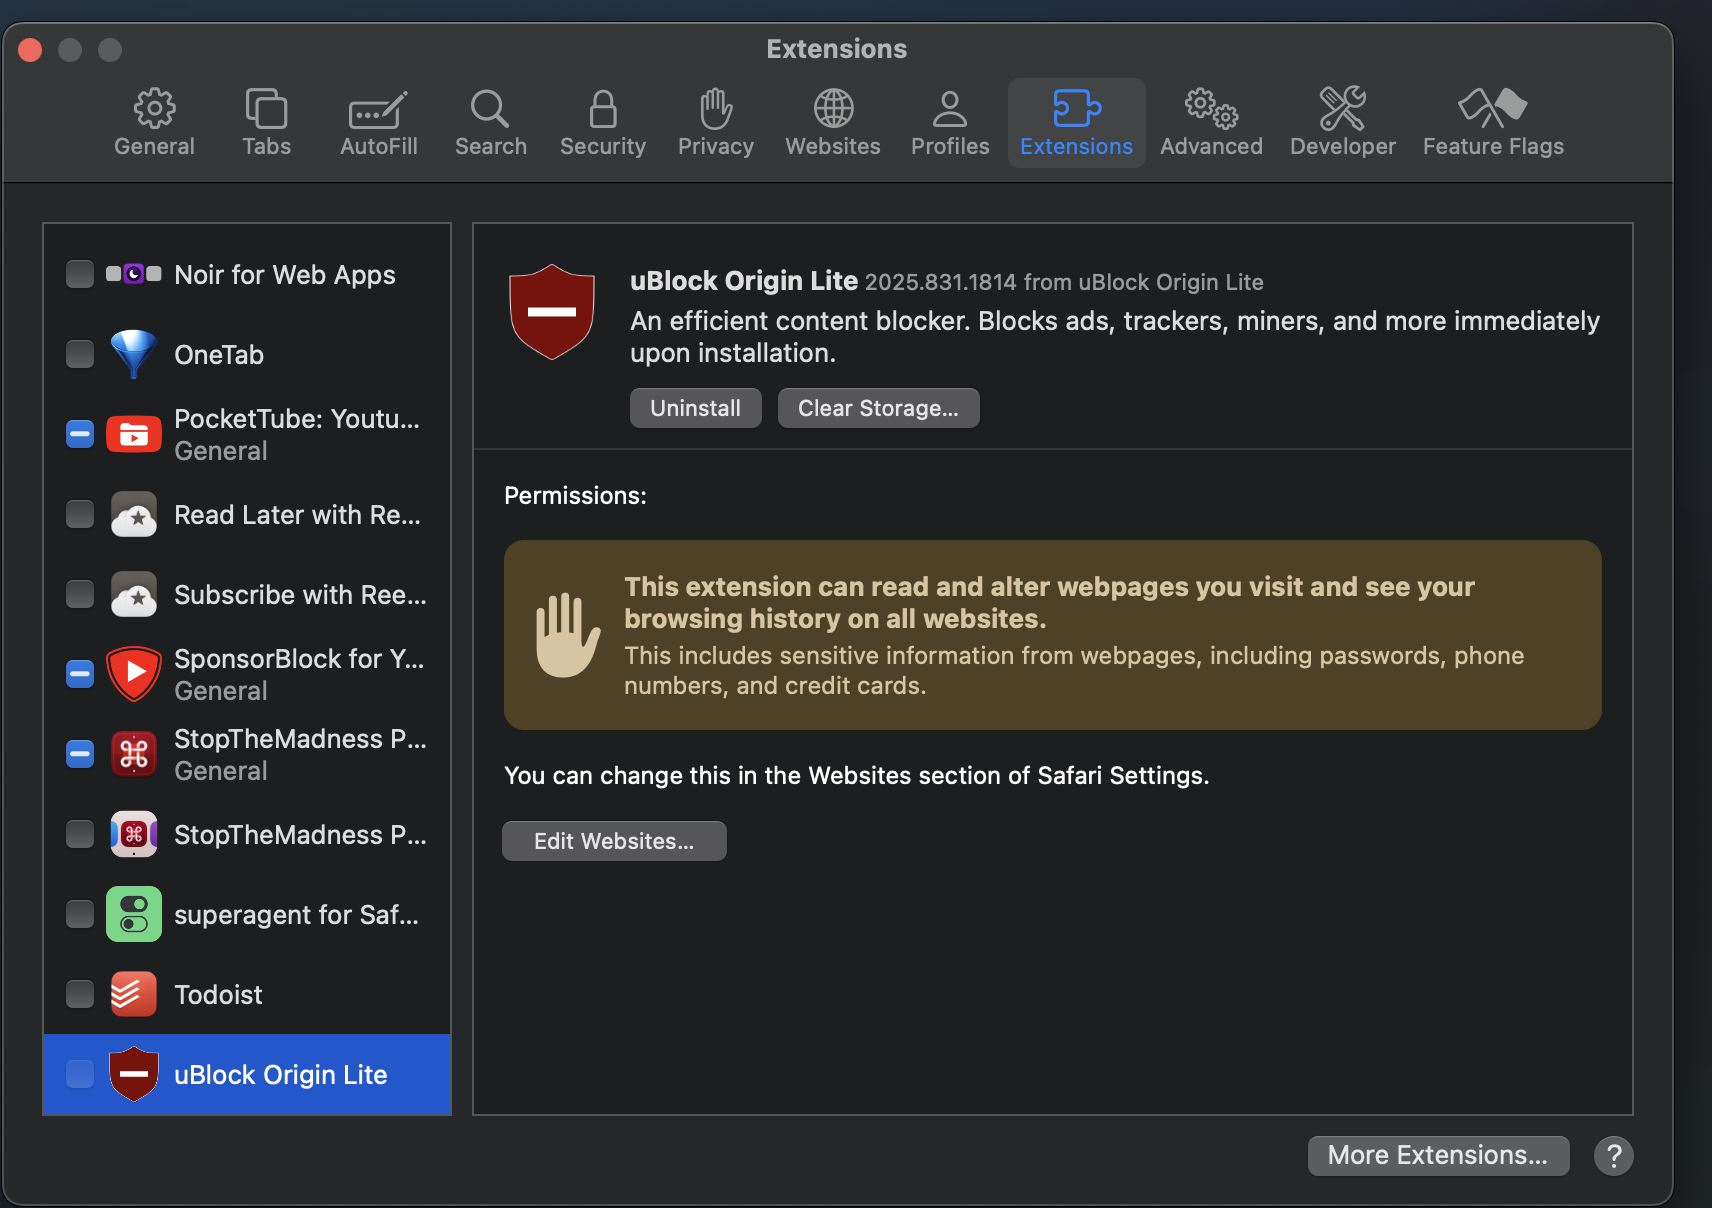Click the Subscribe with Reeder cloud icon
The image size is (1712, 1208).
134,594
